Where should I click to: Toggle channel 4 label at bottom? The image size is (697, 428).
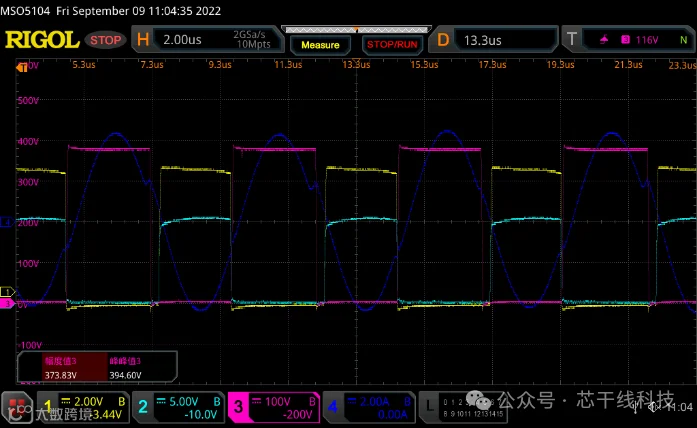click(333, 407)
